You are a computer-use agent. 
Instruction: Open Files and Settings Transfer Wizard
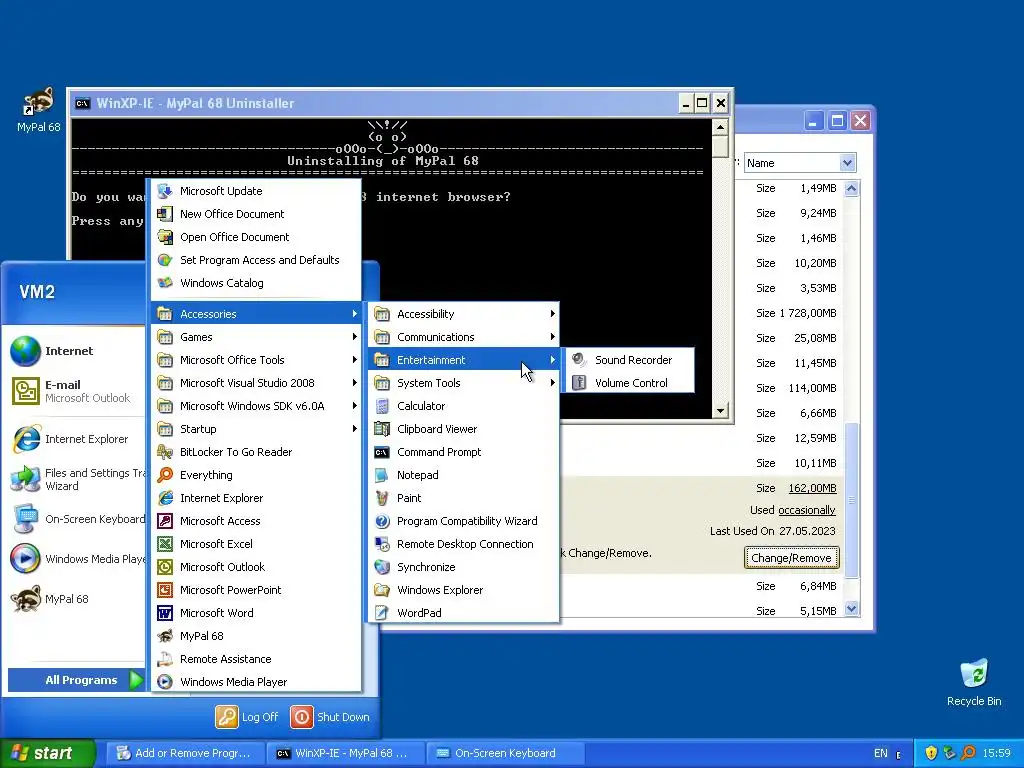[75, 479]
